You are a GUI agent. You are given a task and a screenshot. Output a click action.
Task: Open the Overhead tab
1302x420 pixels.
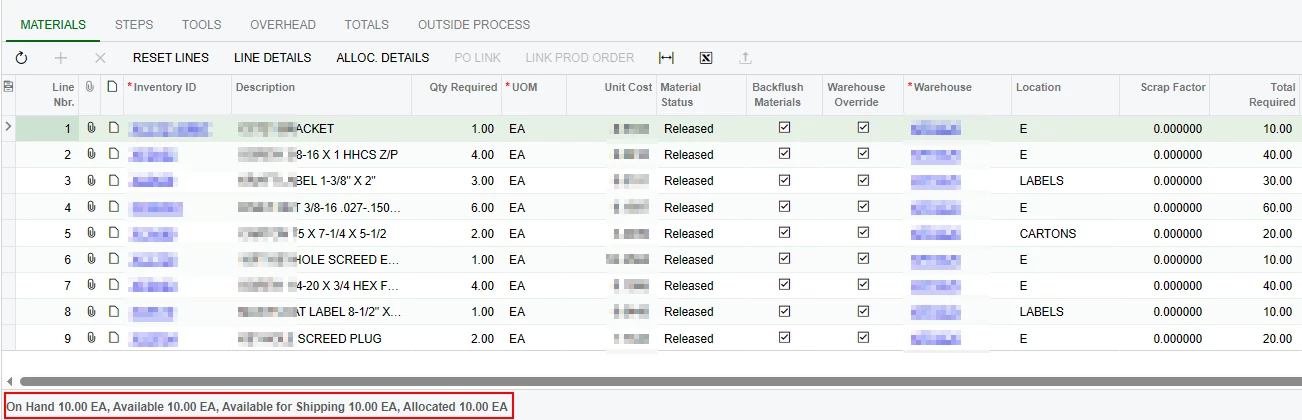pos(283,24)
